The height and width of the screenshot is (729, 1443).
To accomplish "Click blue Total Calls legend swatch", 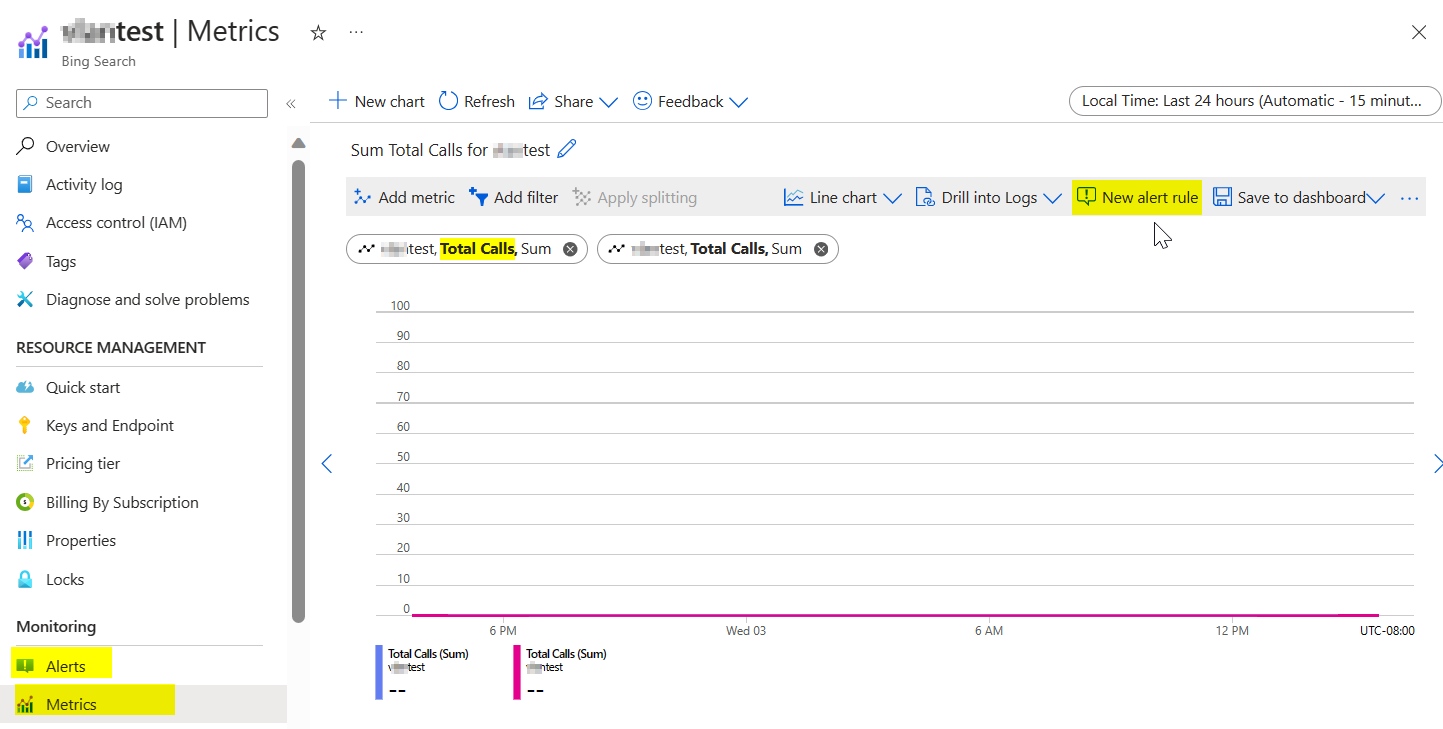I will pyautogui.click(x=379, y=672).
